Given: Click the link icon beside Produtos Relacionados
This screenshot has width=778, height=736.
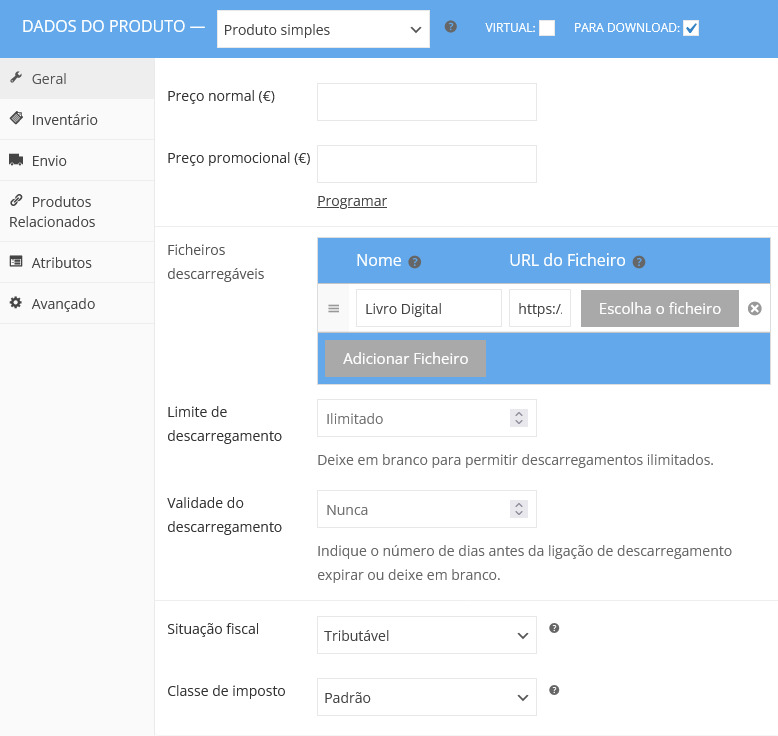Looking at the screenshot, I should [16, 200].
